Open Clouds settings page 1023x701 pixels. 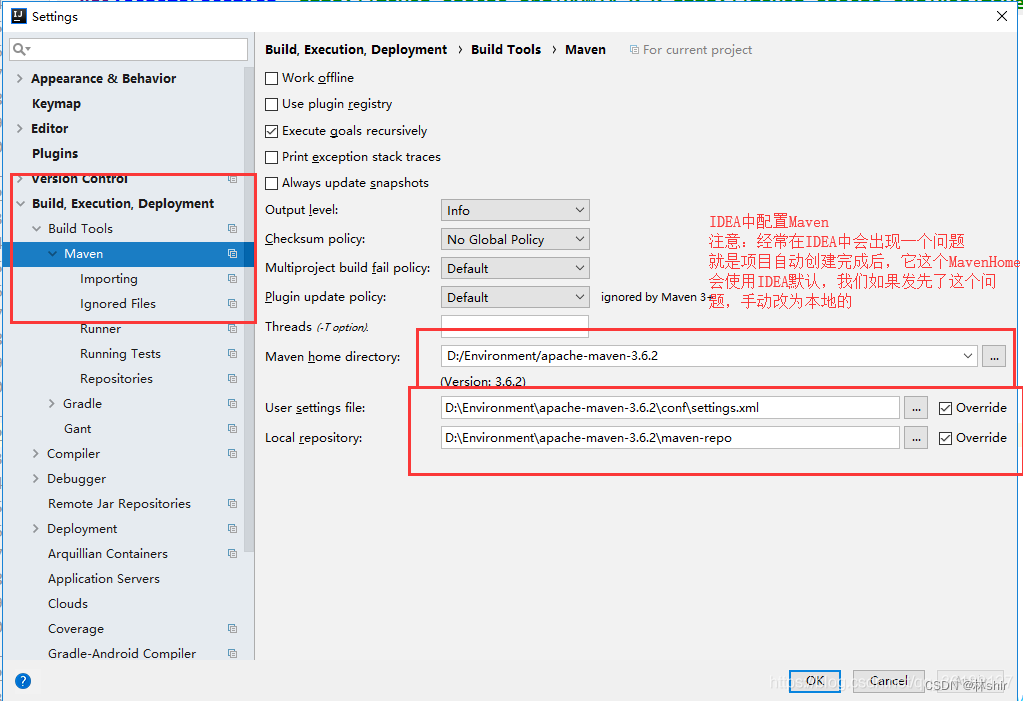point(68,603)
